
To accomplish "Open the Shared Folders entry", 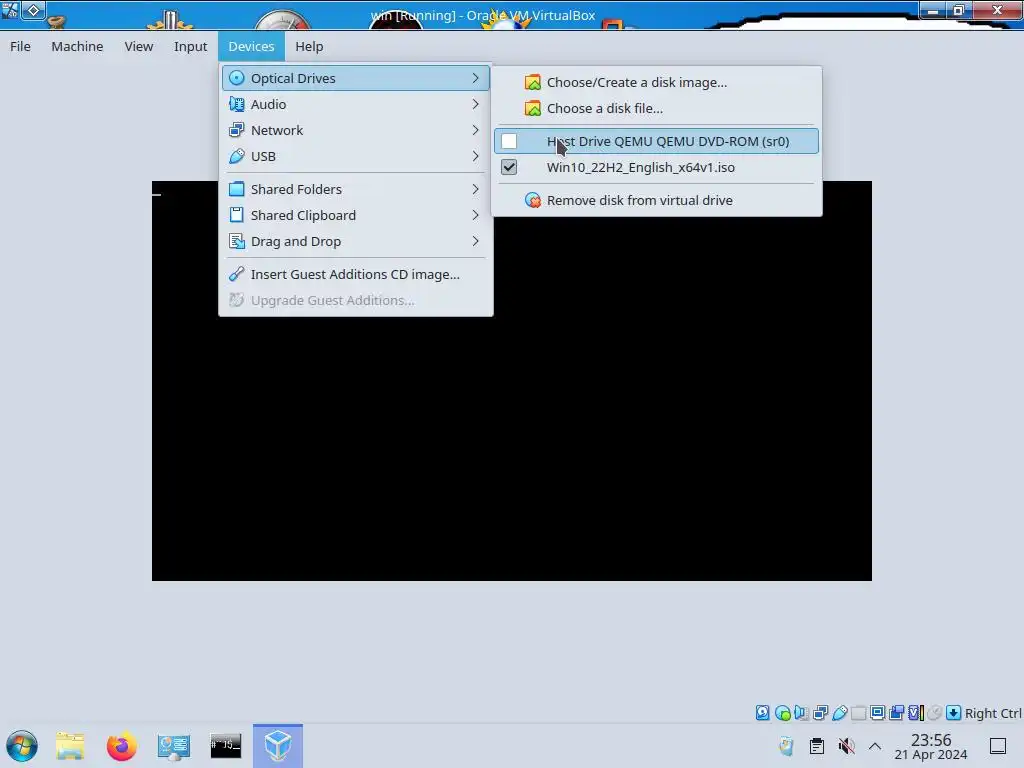I will click(x=355, y=189).
